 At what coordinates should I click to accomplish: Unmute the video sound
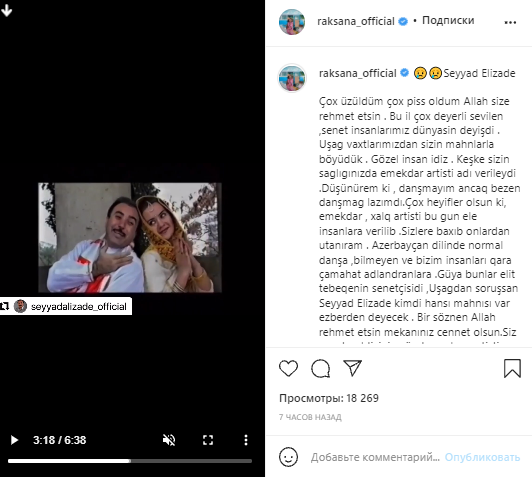[169, 440]
